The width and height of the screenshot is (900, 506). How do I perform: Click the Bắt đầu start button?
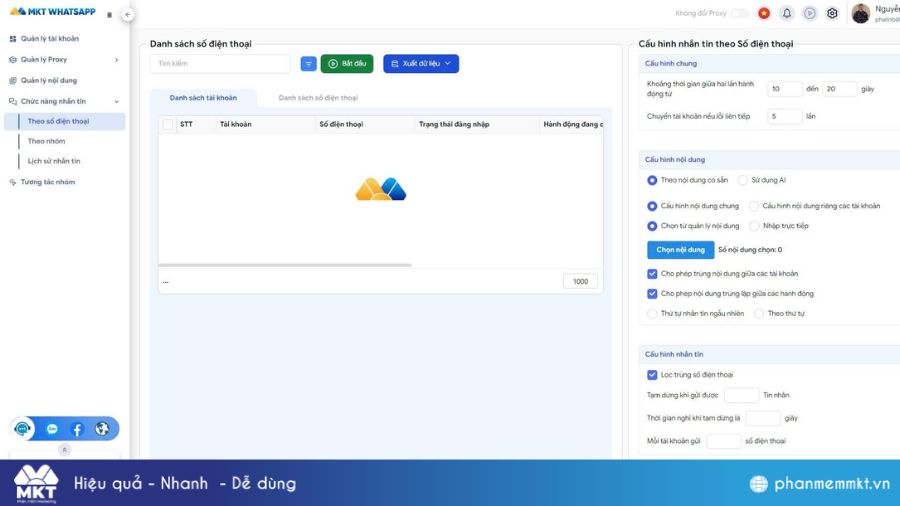click(x=347, y=64)
